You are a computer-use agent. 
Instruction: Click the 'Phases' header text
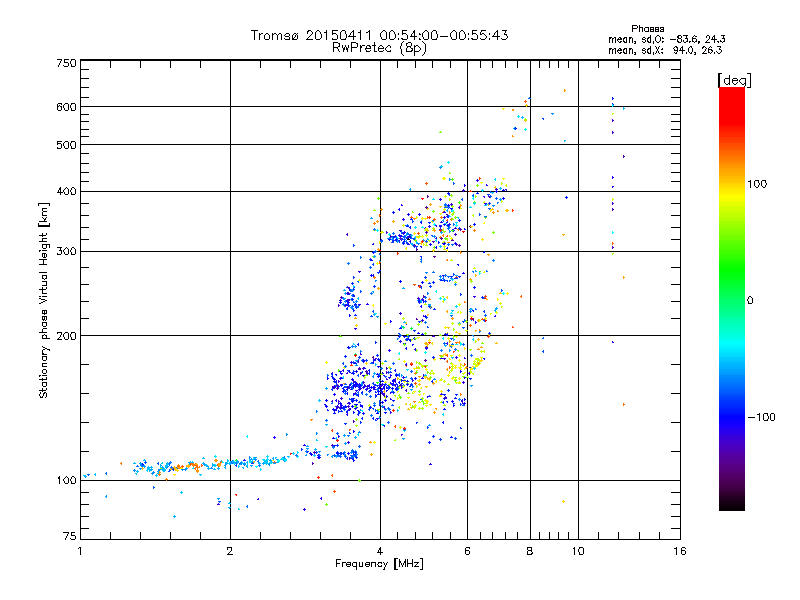pyautogui.click(x=647, y=29)
